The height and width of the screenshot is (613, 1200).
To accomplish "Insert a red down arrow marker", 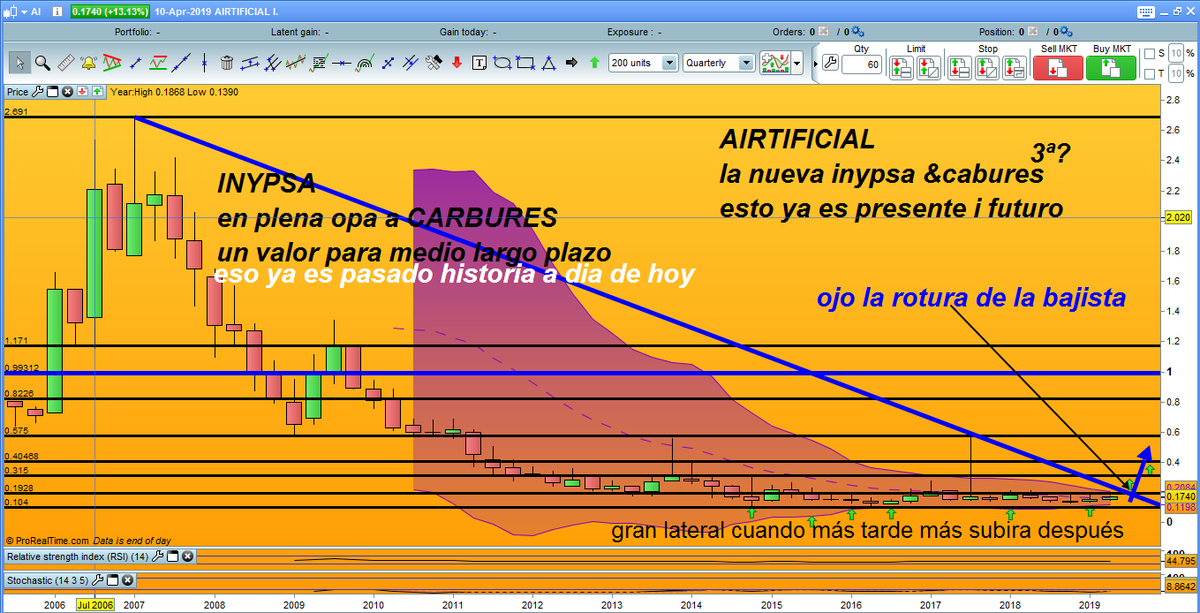I will [x=456, y=63].
